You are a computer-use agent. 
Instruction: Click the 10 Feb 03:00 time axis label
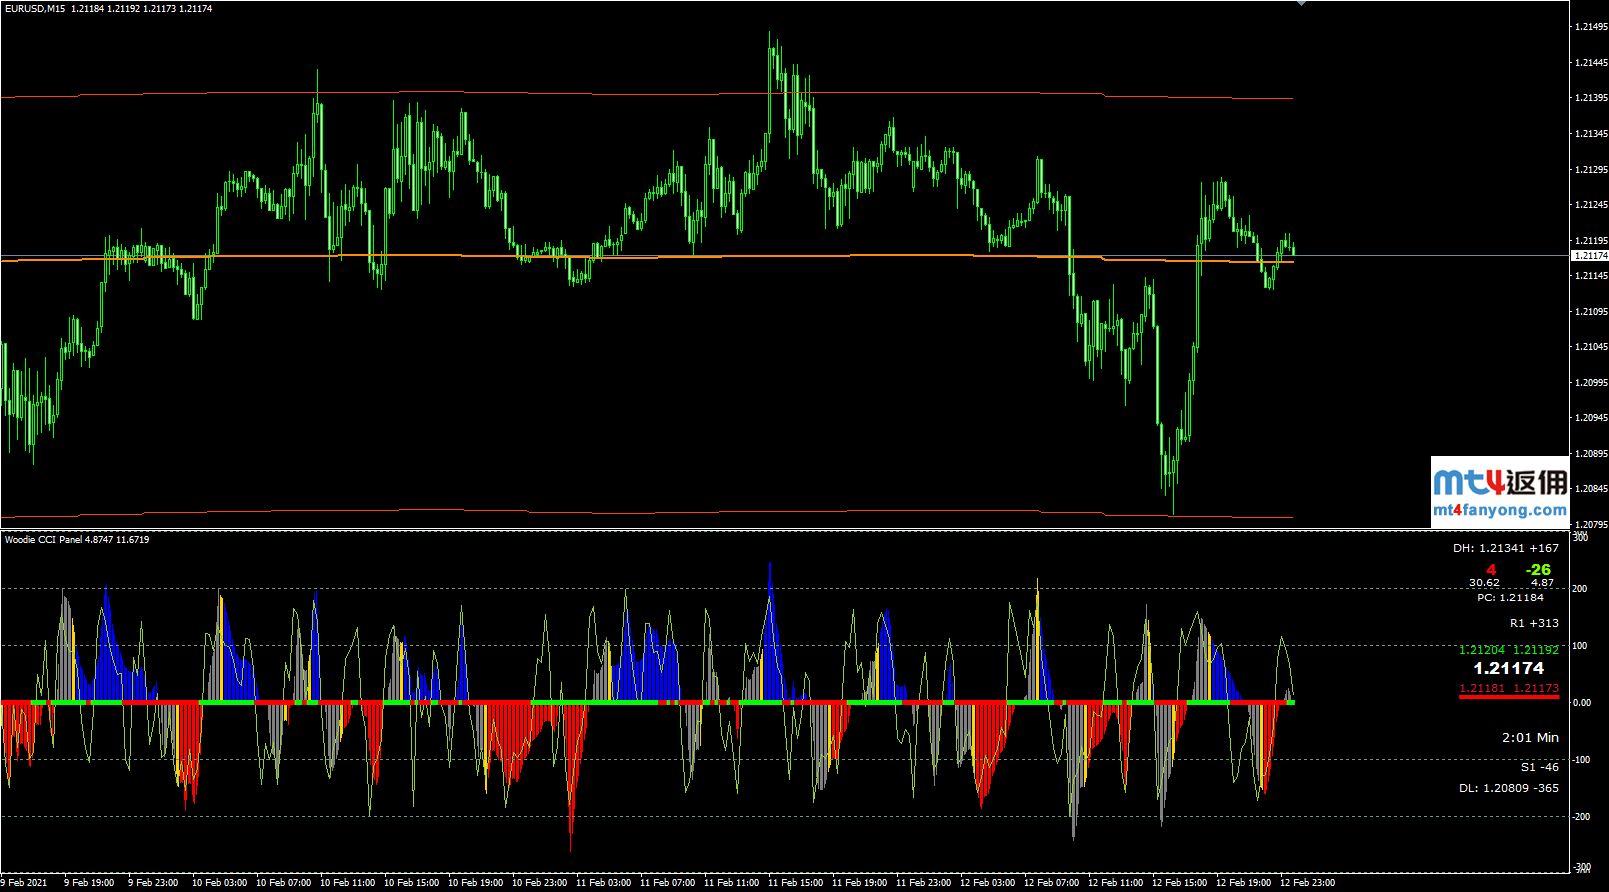[x=219, y=883]
